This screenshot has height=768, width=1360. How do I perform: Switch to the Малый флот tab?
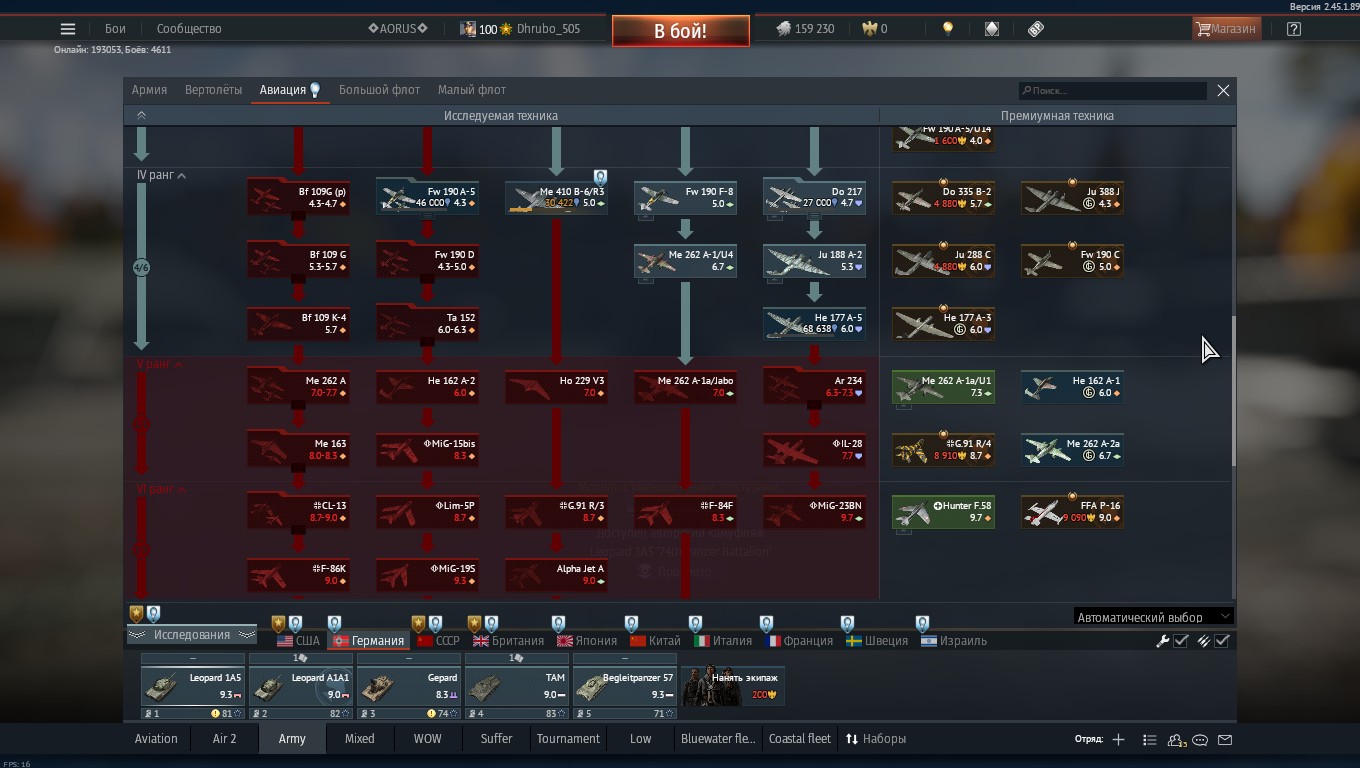(472, 90)
